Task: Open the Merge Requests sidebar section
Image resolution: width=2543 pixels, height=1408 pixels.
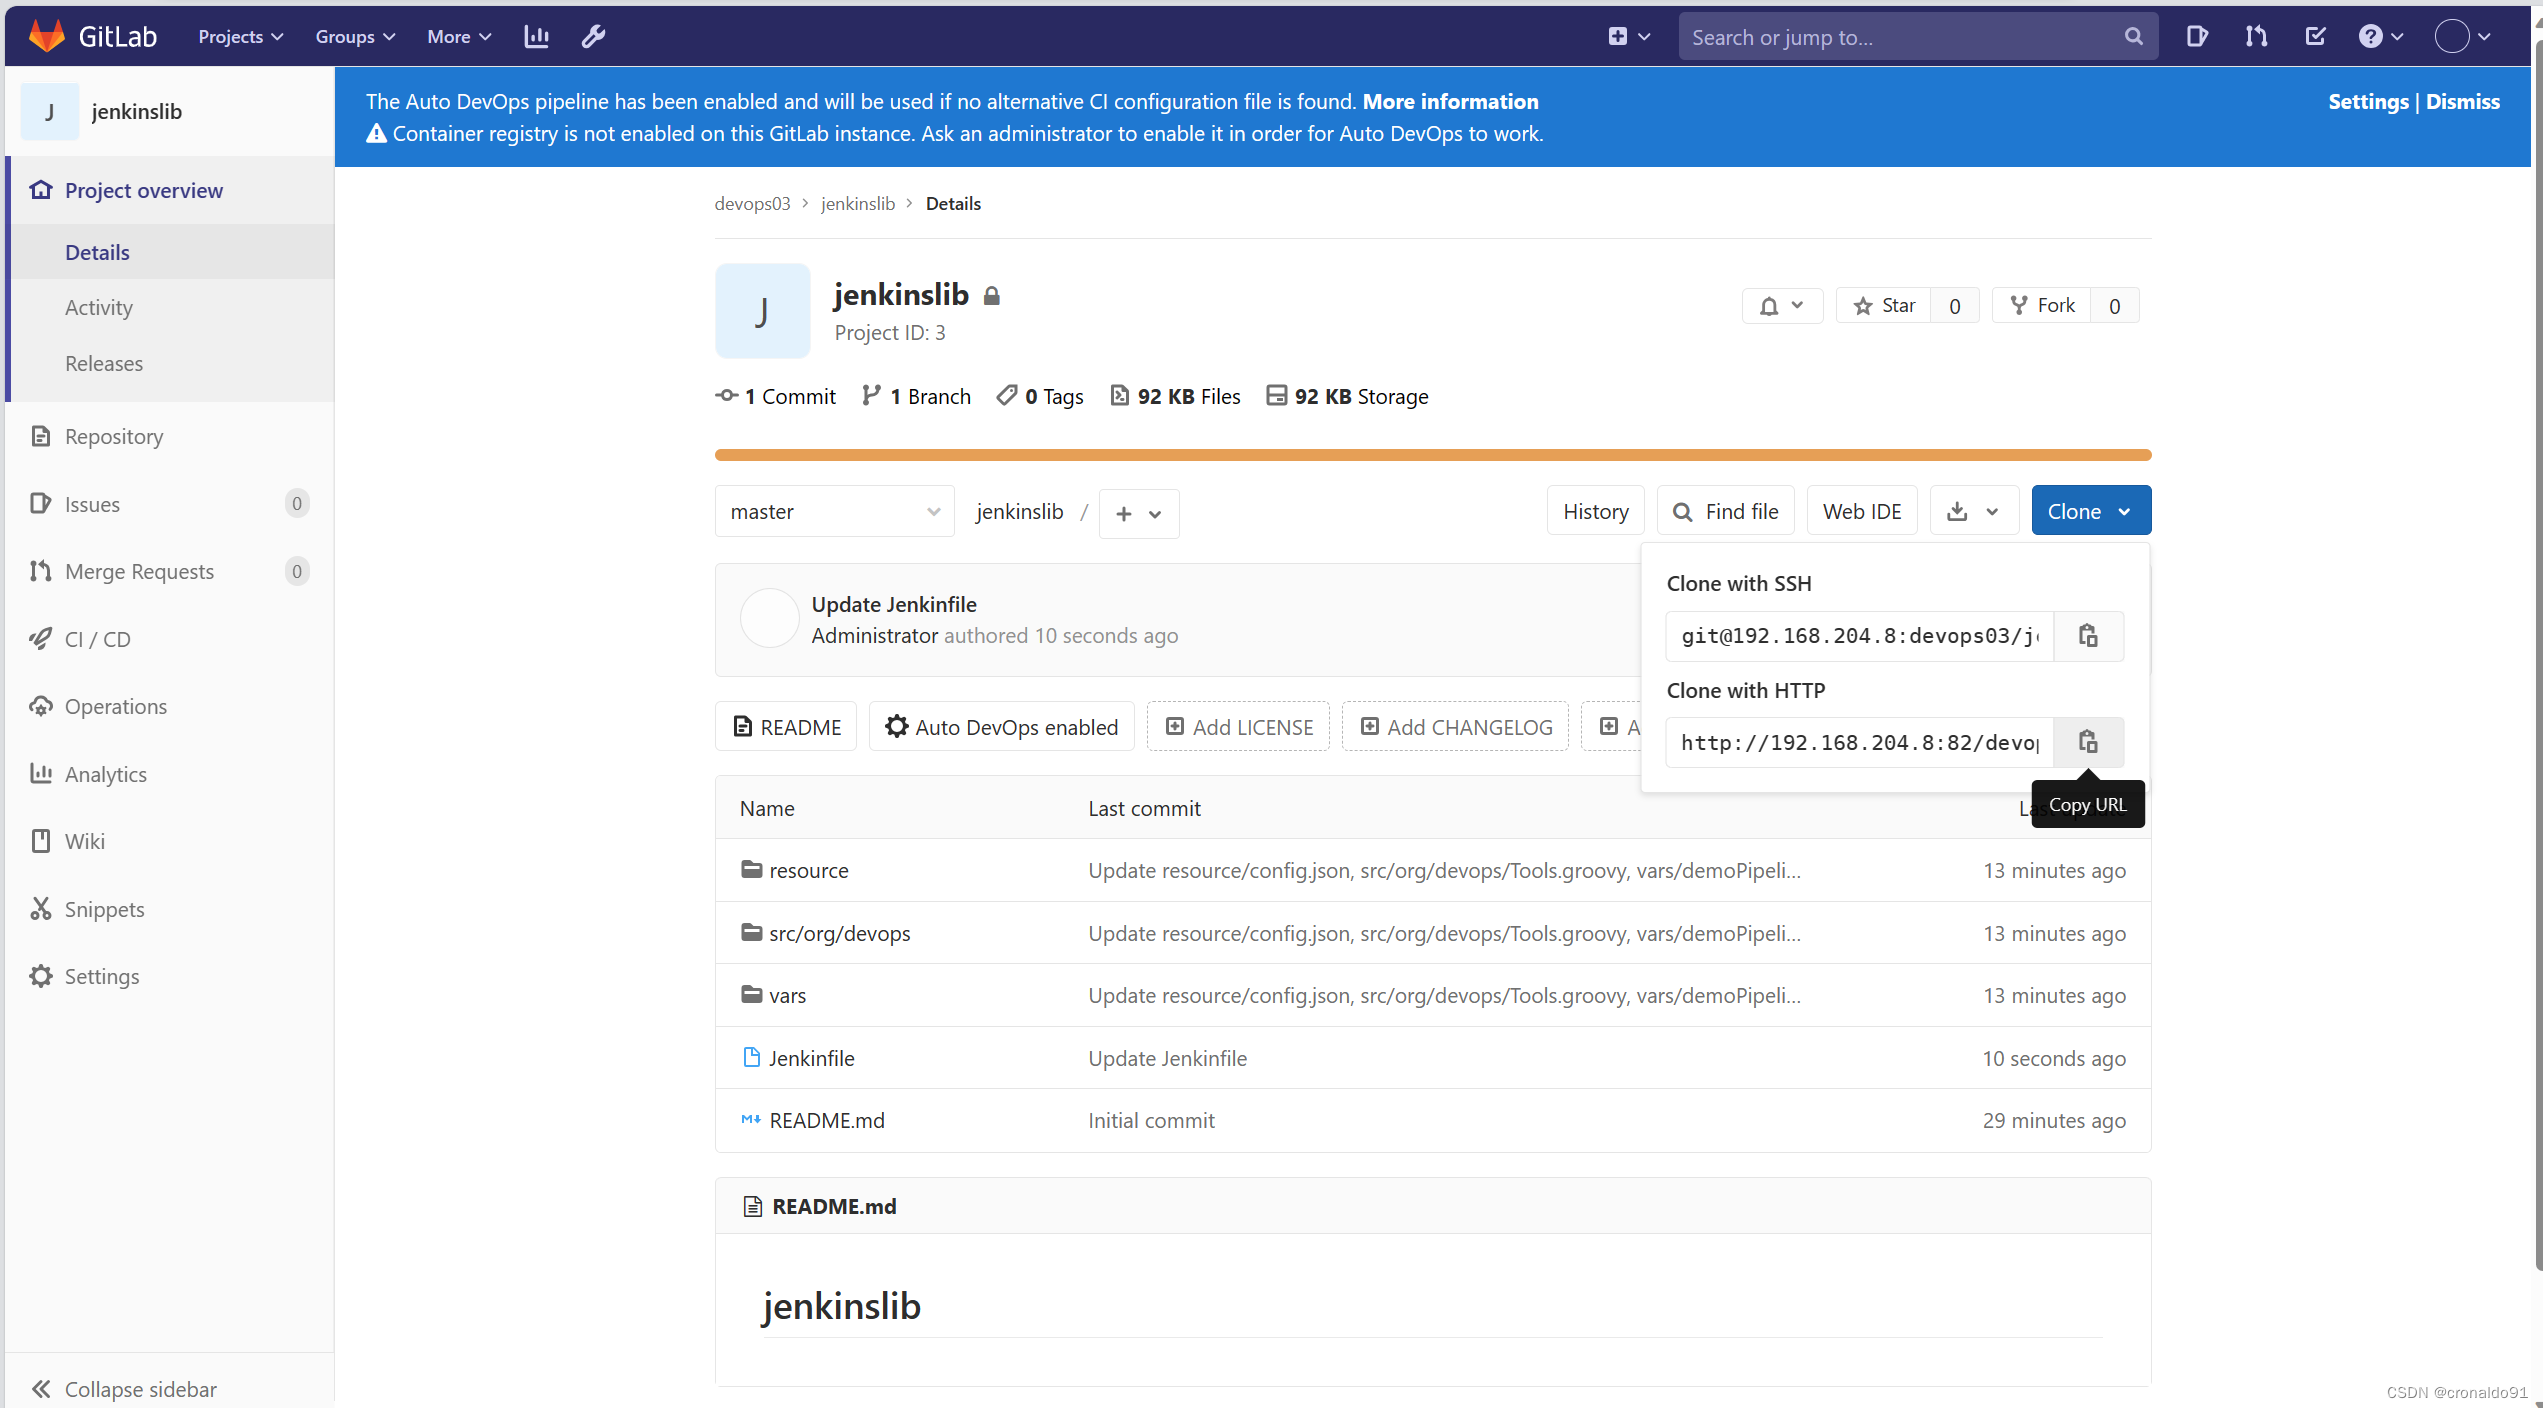Action: pos(170,571)
